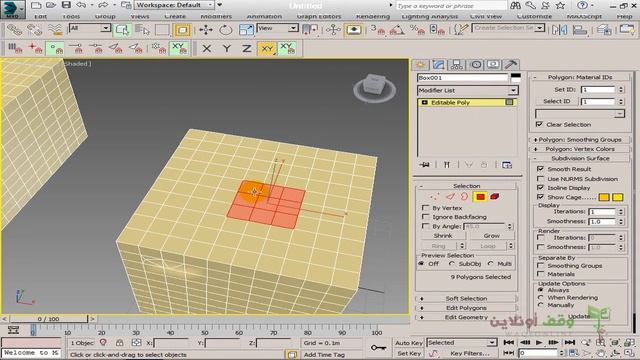The image size is (640, 360).
Task: Select Vertex sub-object level
Action: pos(435,197)
